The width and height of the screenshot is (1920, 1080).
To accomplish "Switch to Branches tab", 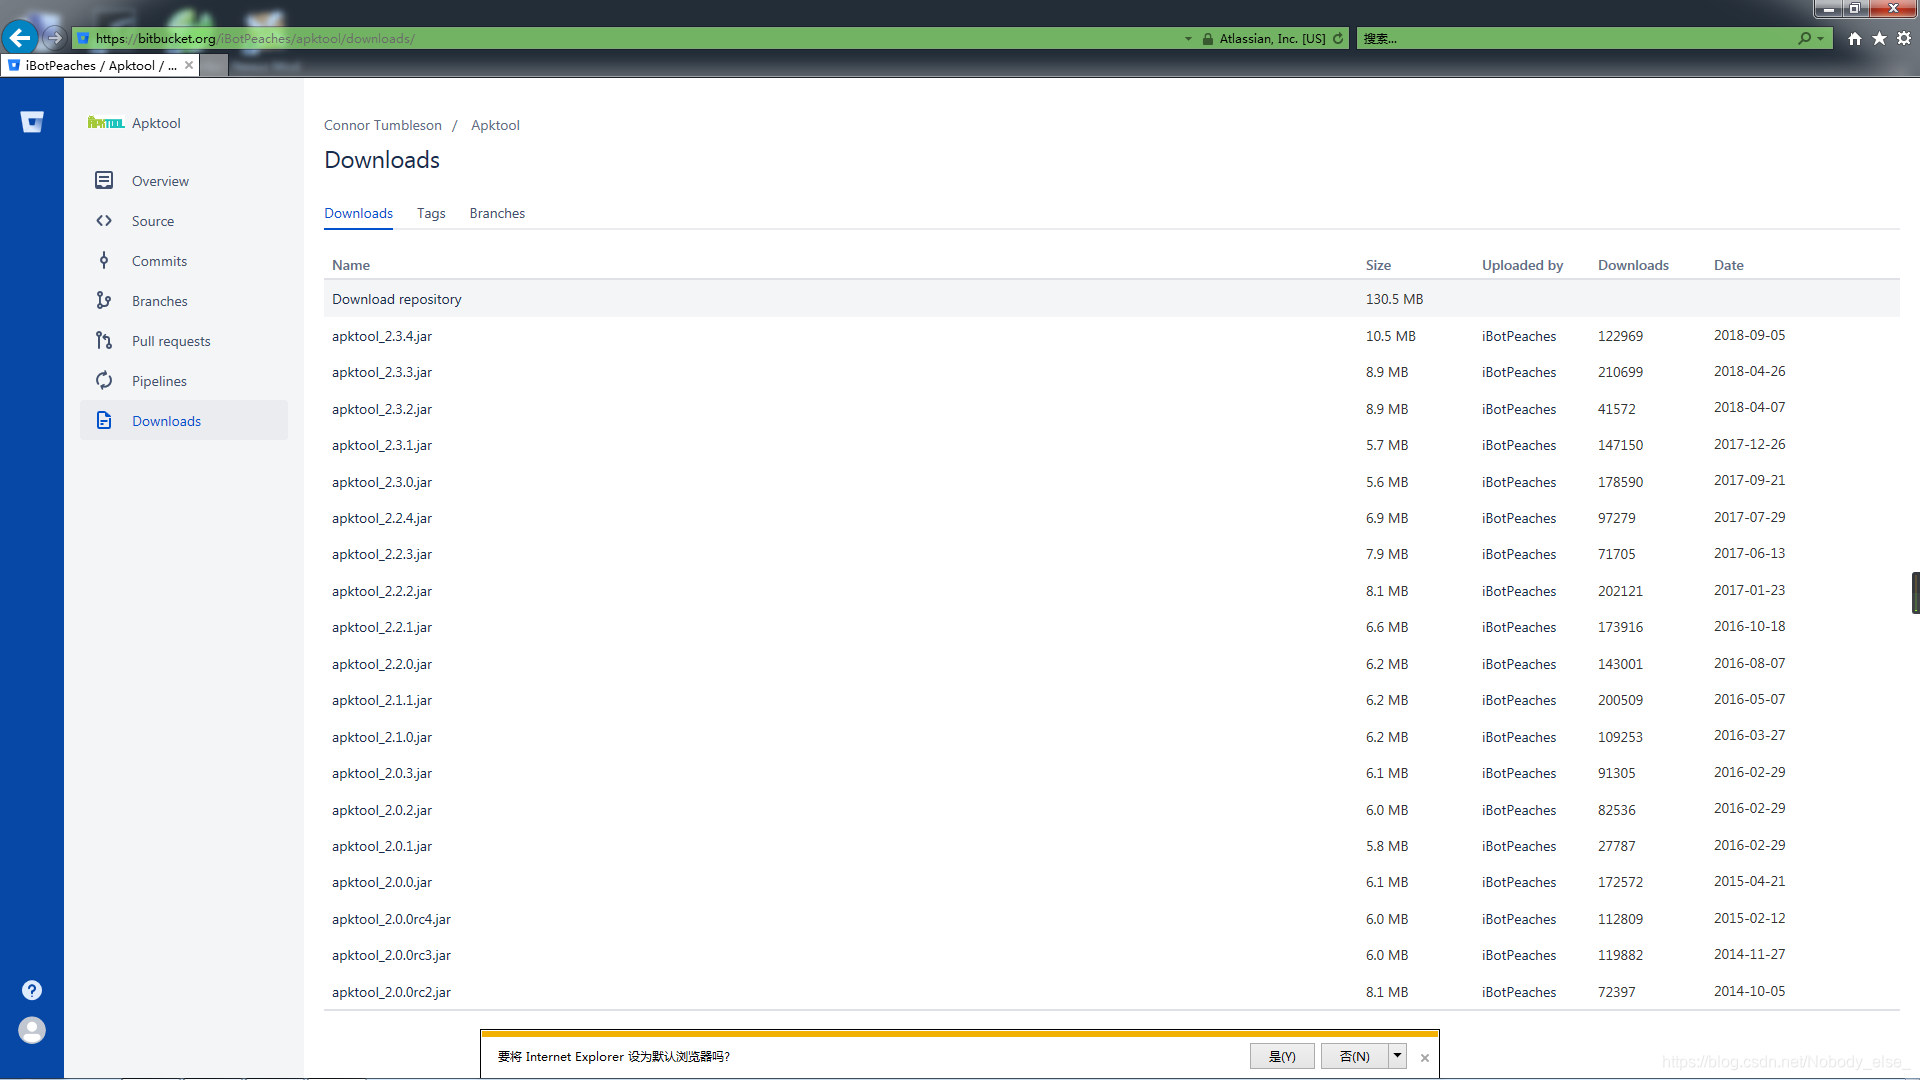I will (x=497, y=212).
